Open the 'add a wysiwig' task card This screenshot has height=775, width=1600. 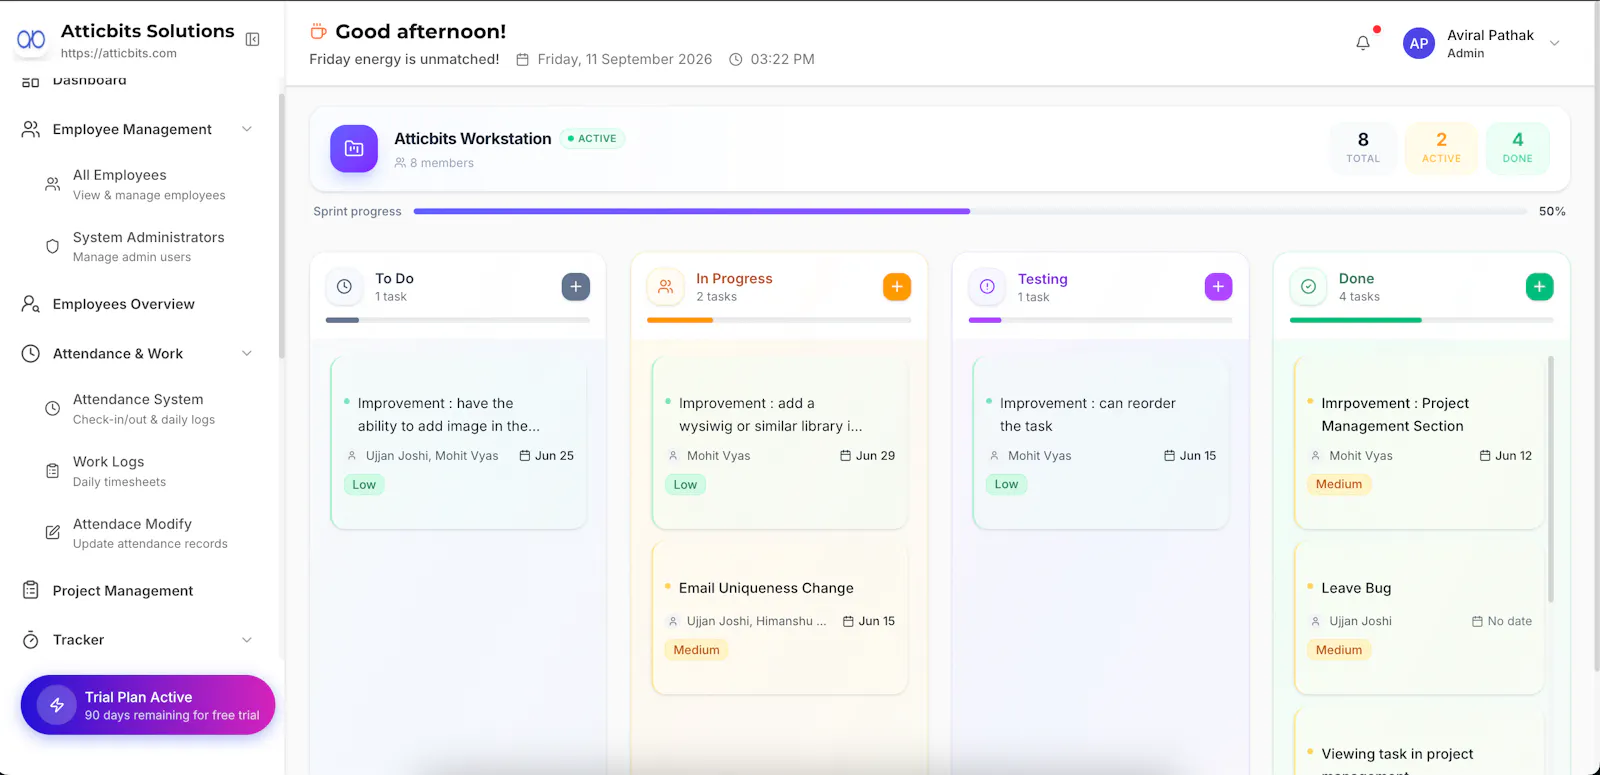(x=780, y=443)
